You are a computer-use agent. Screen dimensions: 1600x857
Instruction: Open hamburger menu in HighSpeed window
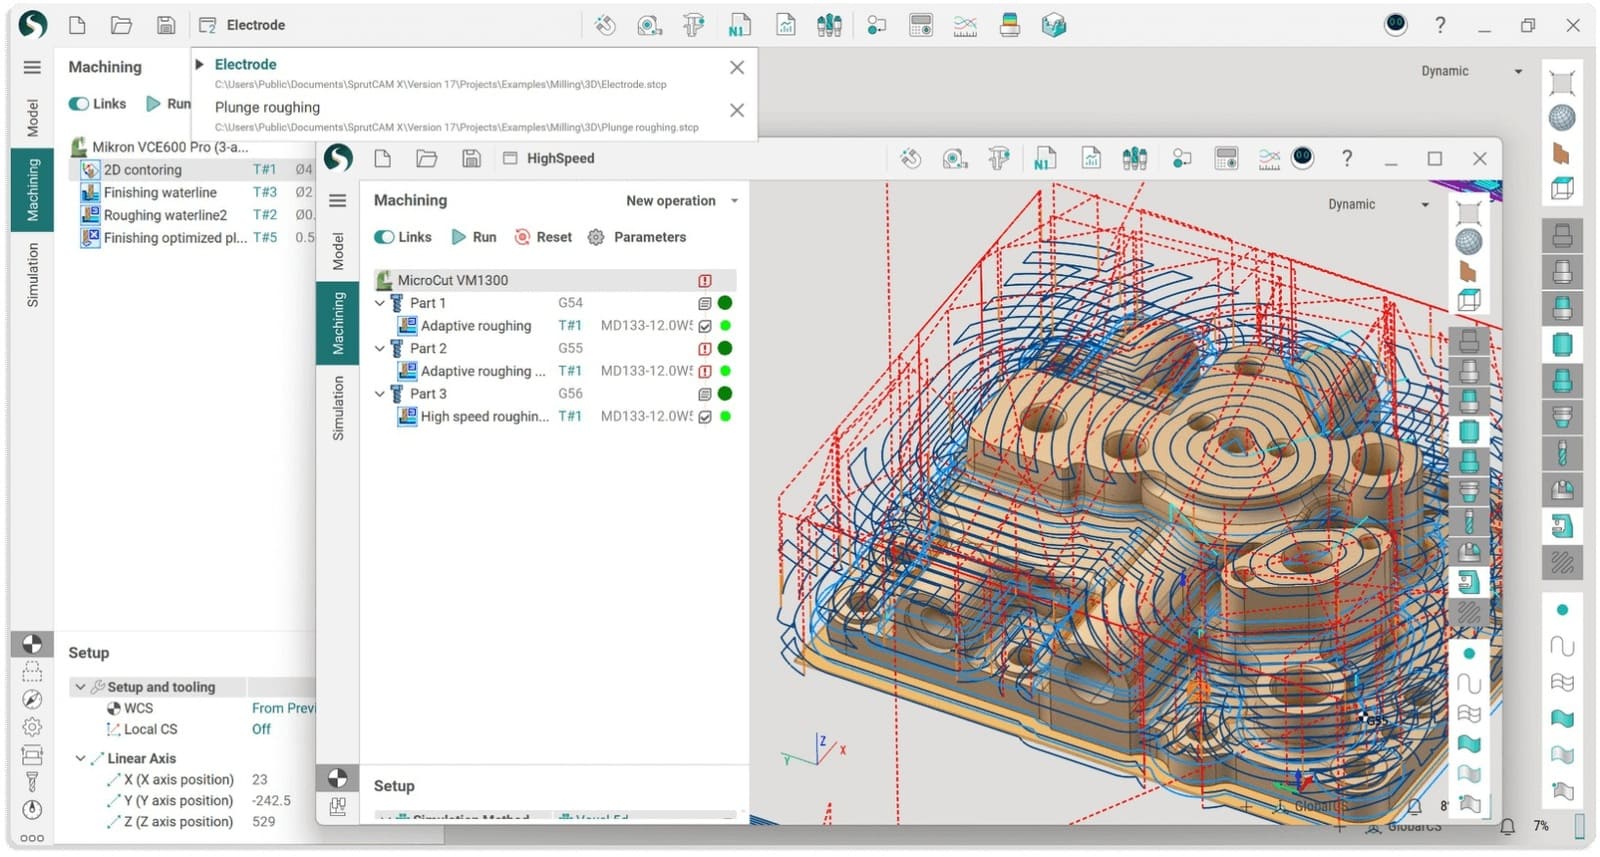tap(338, 201)
